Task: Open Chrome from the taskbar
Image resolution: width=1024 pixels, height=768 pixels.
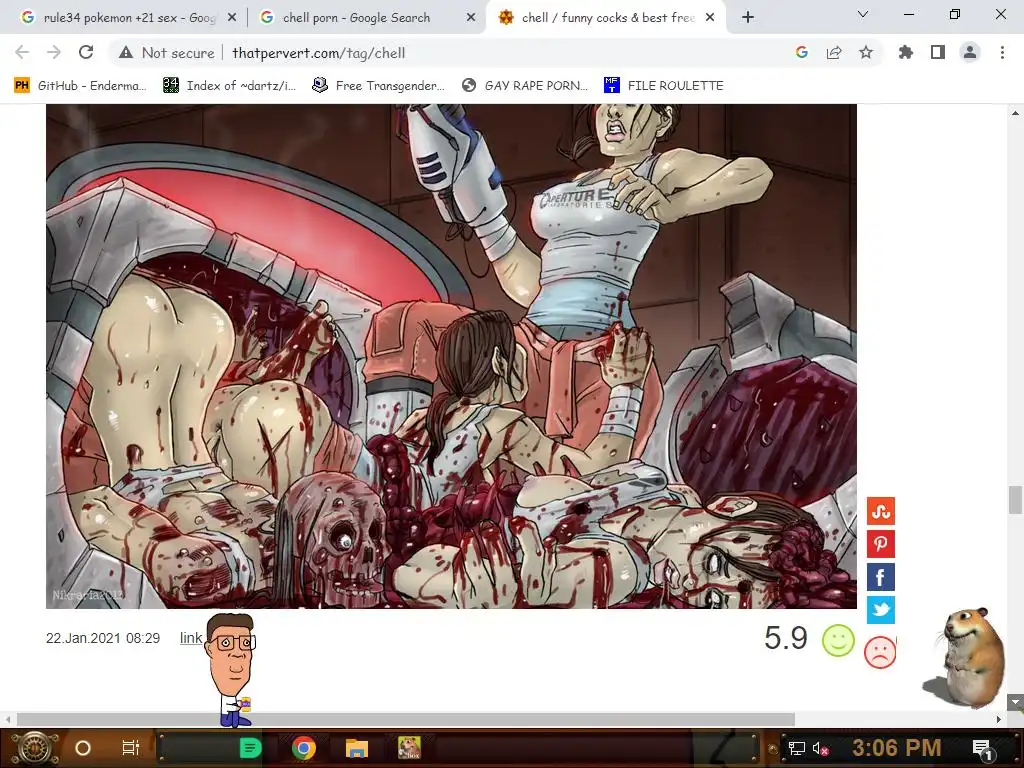Action: pos(304,748)
